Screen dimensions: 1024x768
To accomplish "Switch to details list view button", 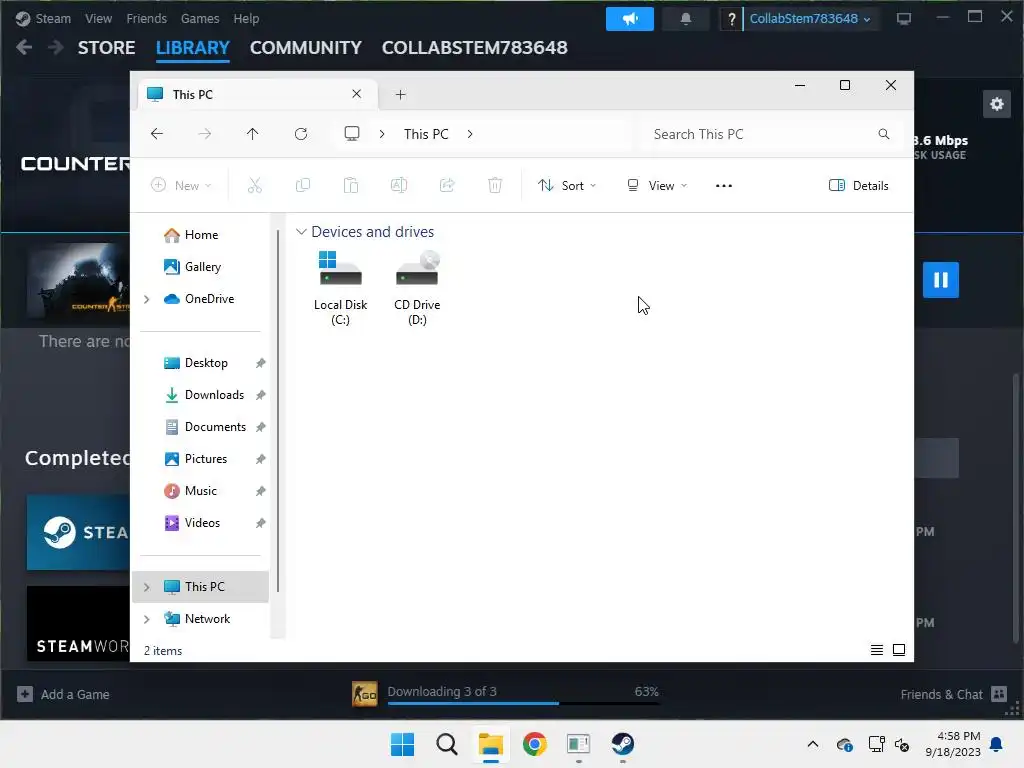I will [x=876, y=650].
